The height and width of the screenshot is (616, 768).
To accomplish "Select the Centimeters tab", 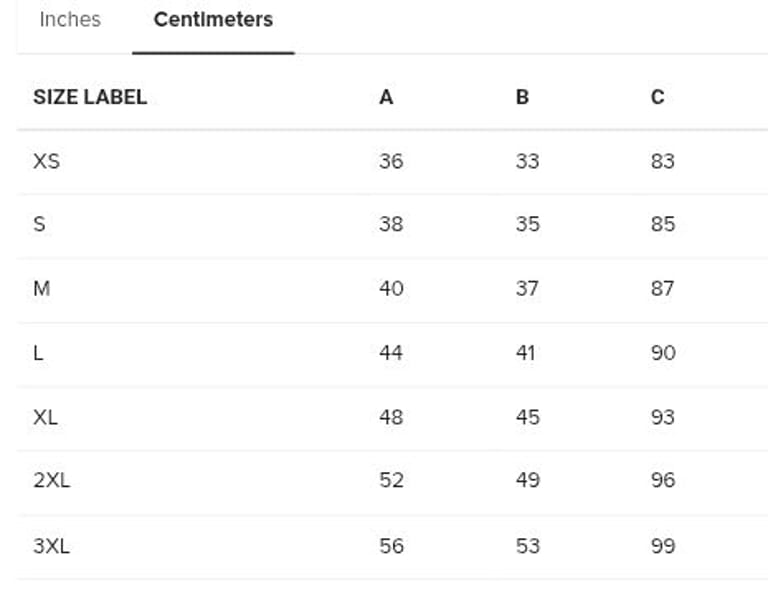I will tap(213, 20).
